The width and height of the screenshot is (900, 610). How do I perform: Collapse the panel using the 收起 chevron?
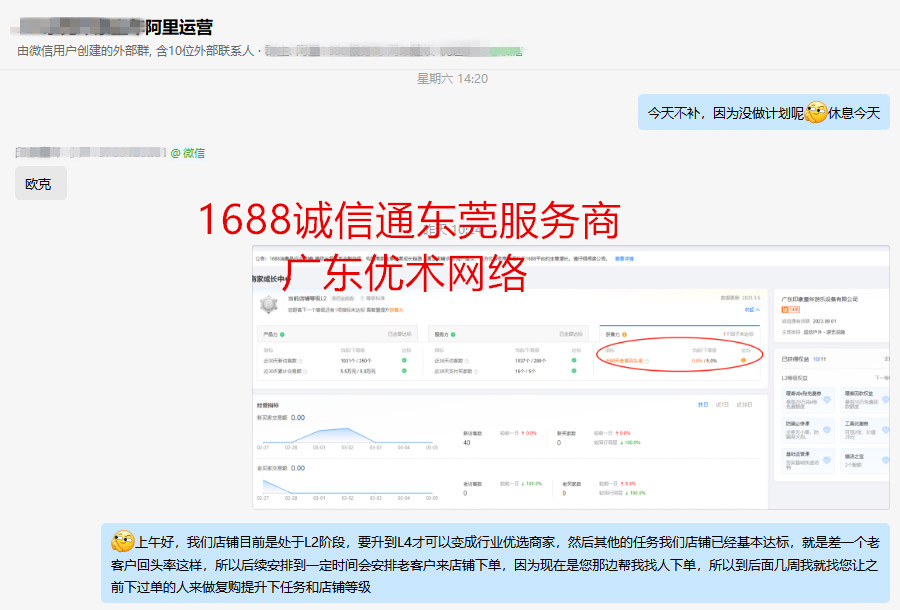753,309
